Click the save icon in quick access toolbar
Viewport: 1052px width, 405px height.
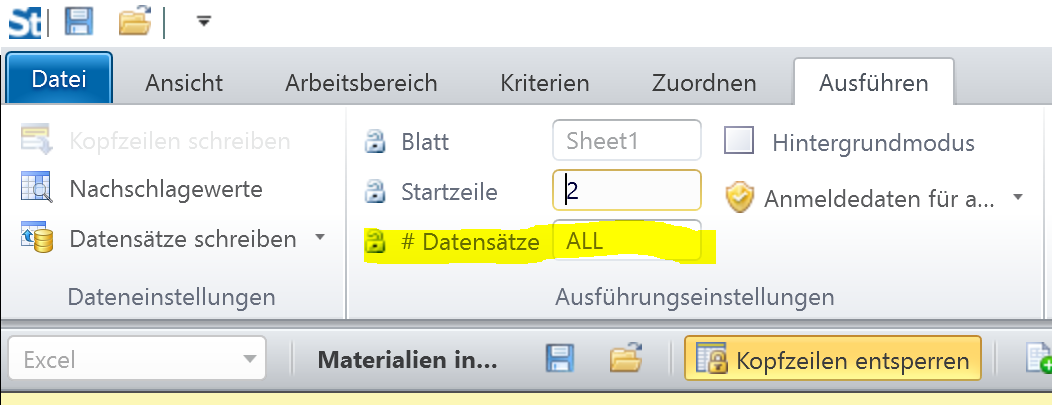78,20
